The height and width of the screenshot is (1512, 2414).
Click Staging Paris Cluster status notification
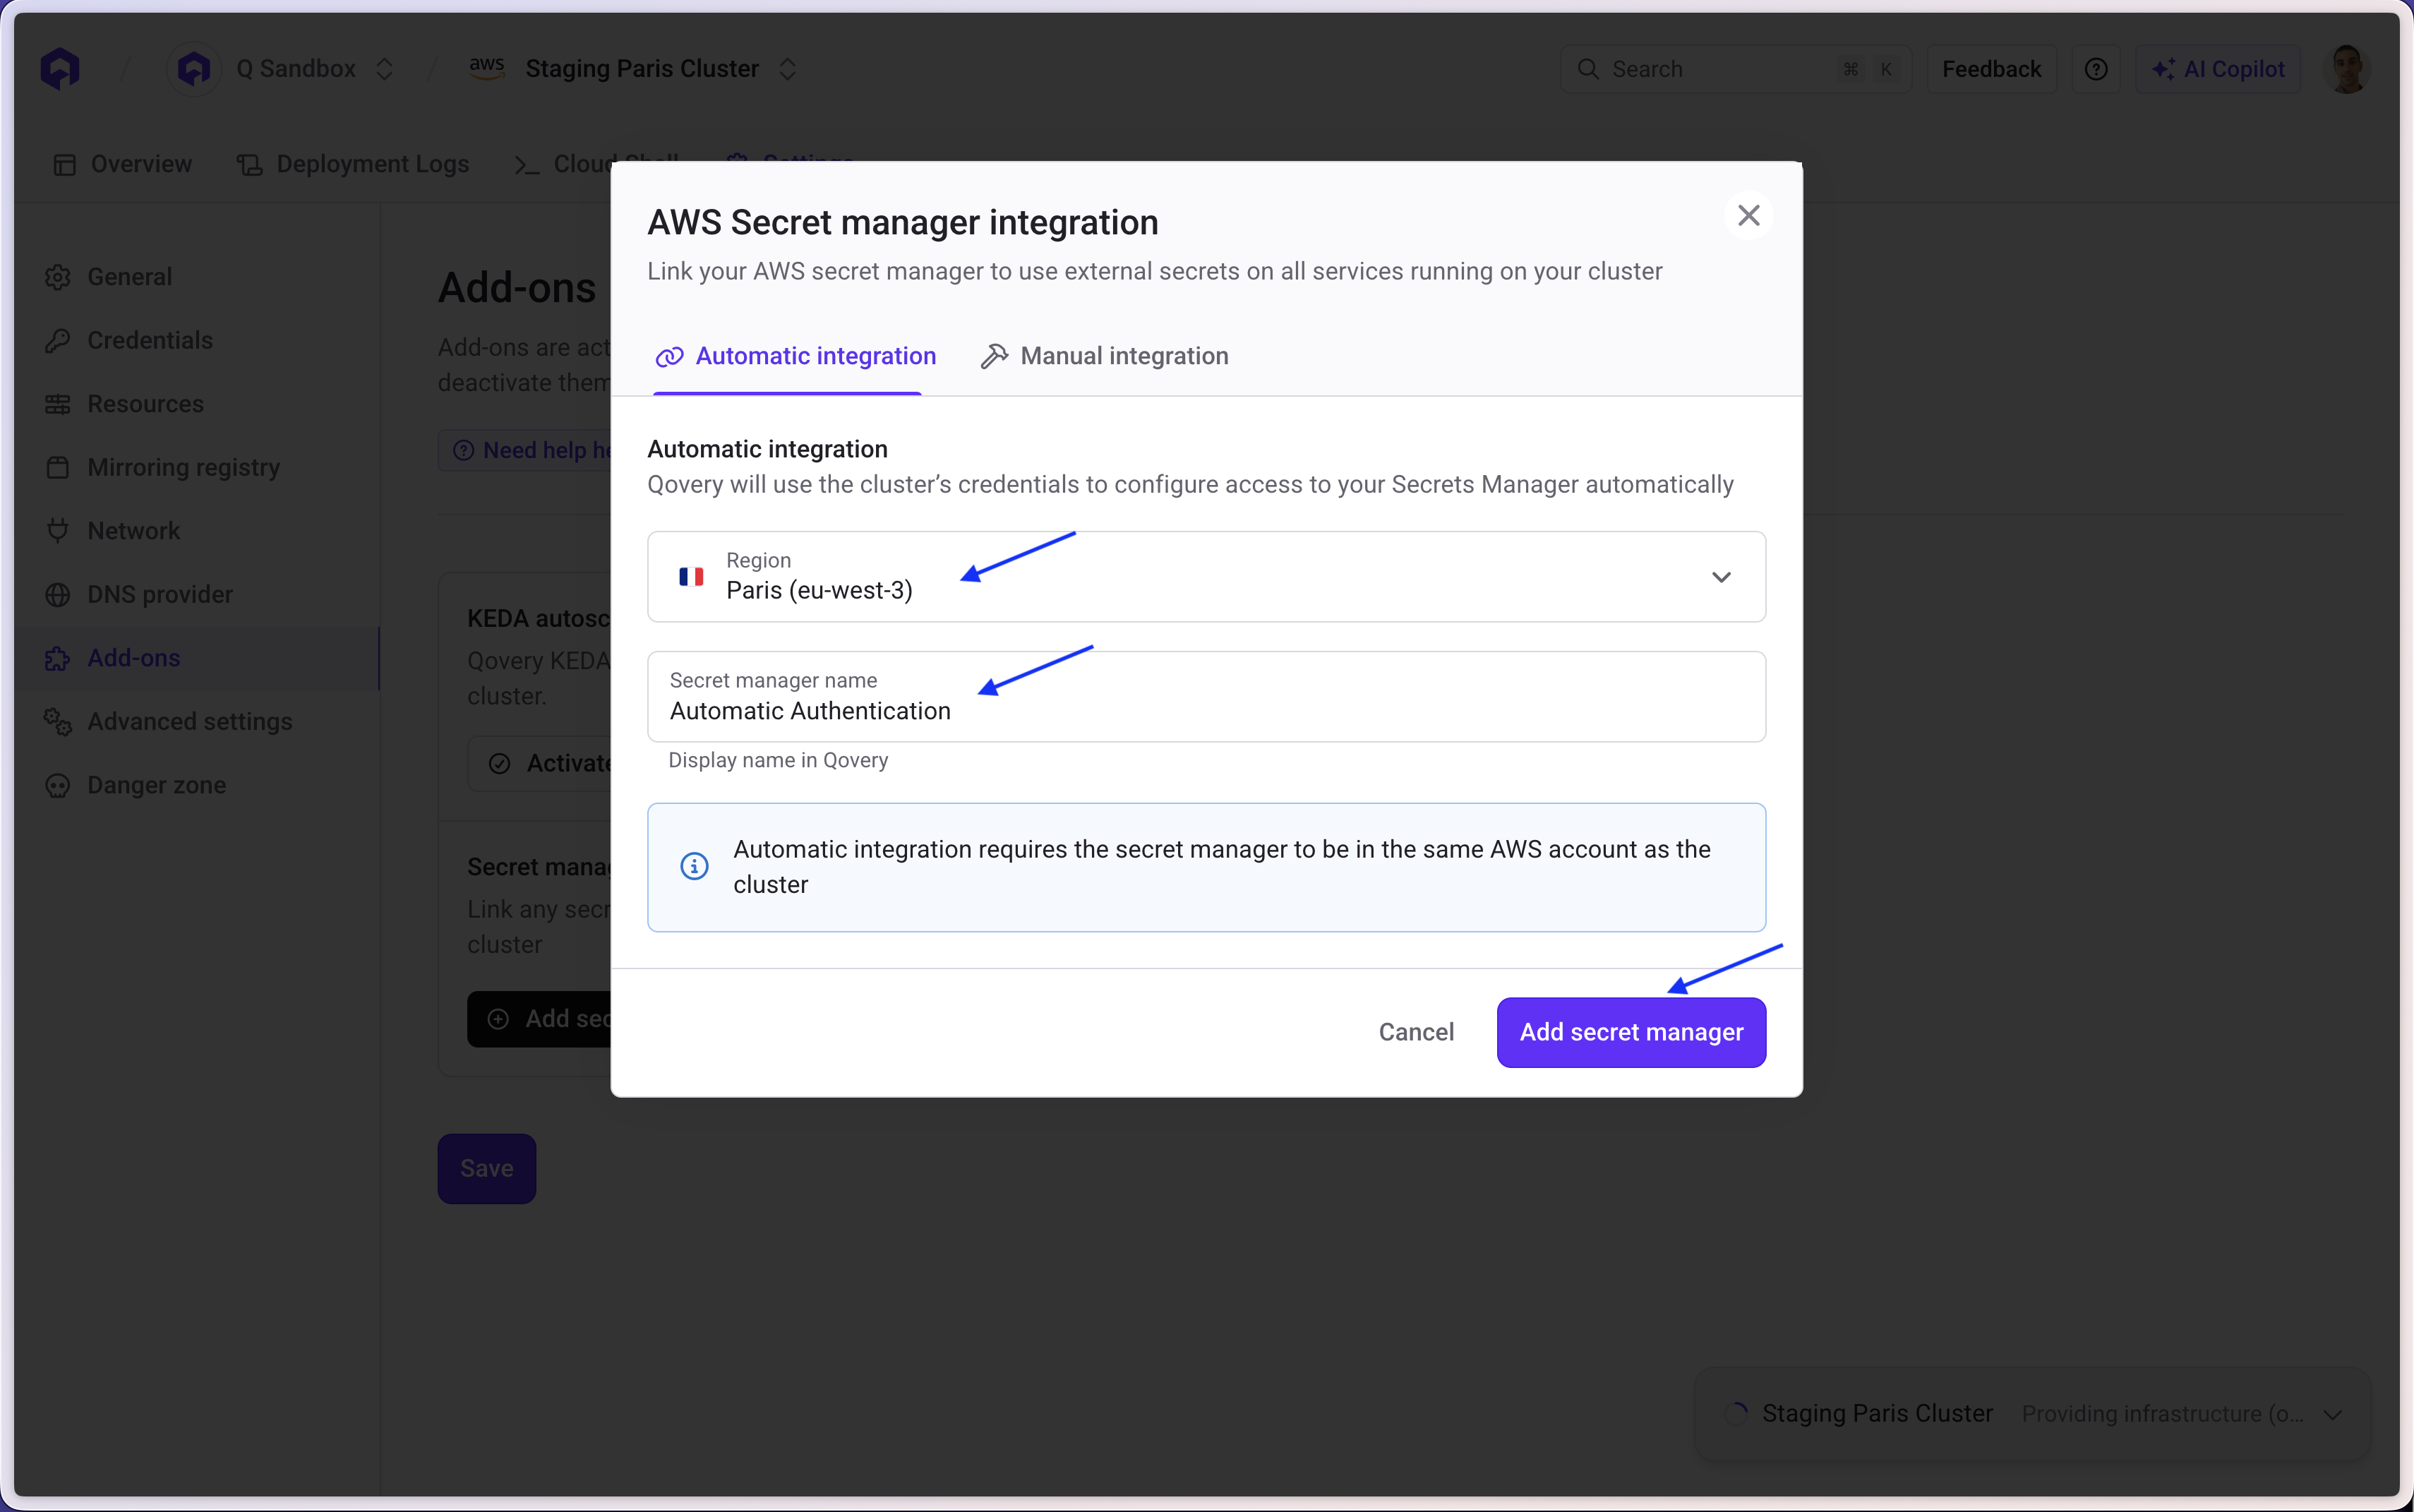click(2033, 1414)
